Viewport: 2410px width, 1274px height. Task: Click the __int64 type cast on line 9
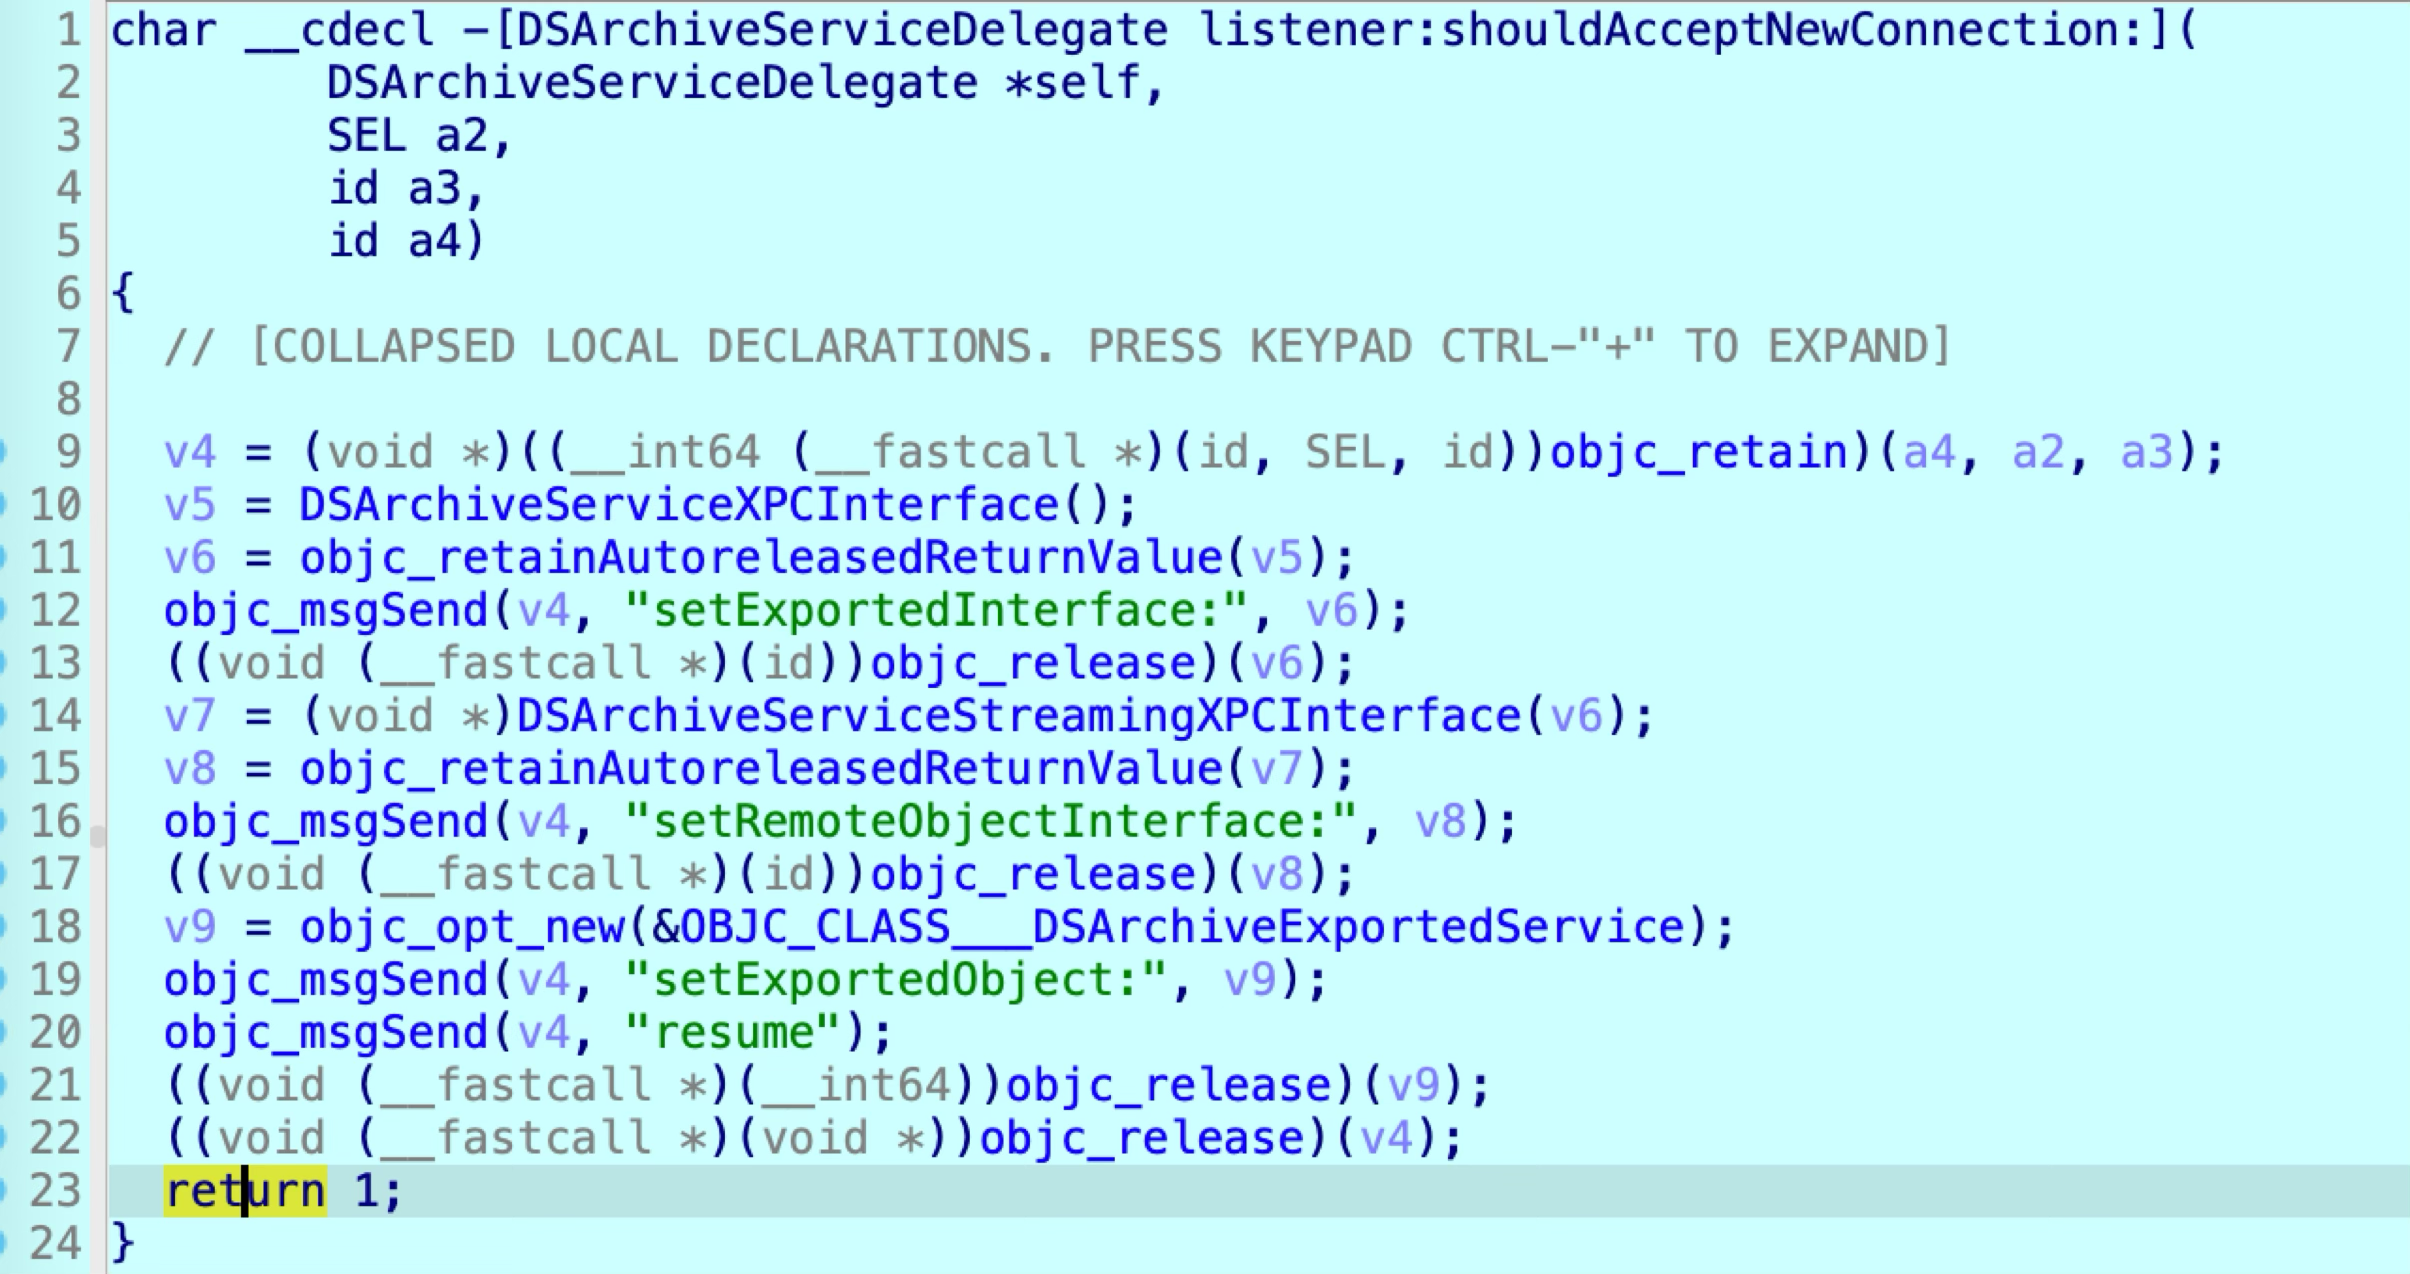pyautogui.click(x=666, y=452)
